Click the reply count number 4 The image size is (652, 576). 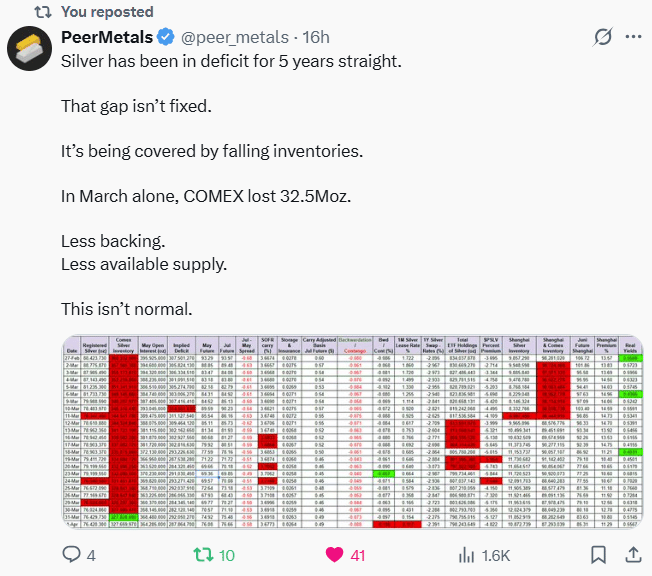[x=91, y=555]
